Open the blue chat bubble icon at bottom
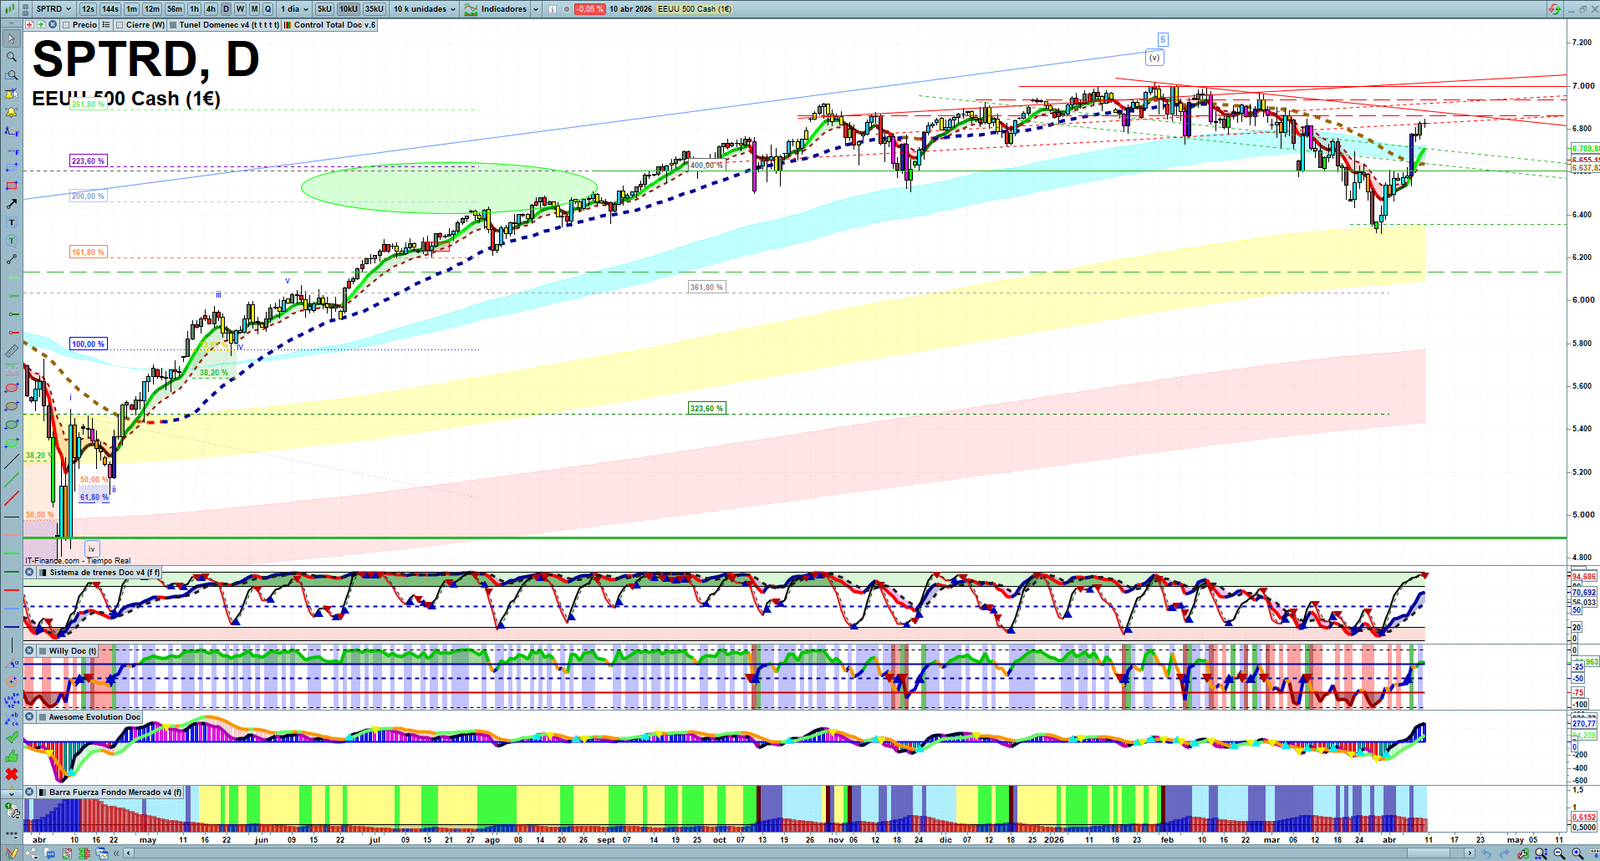Screen dimensions: 1600x861 click(49, 853)
